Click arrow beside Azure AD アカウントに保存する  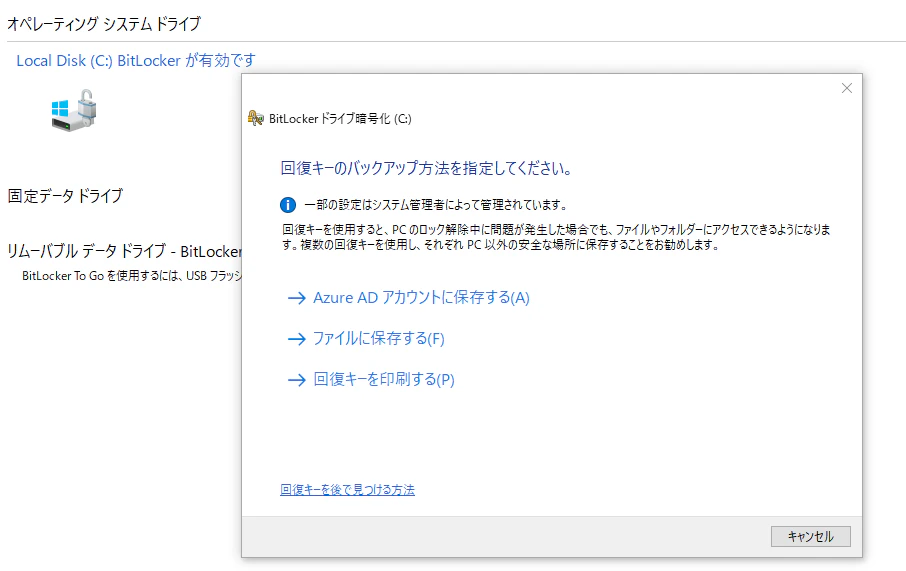(x=297, y=298)
